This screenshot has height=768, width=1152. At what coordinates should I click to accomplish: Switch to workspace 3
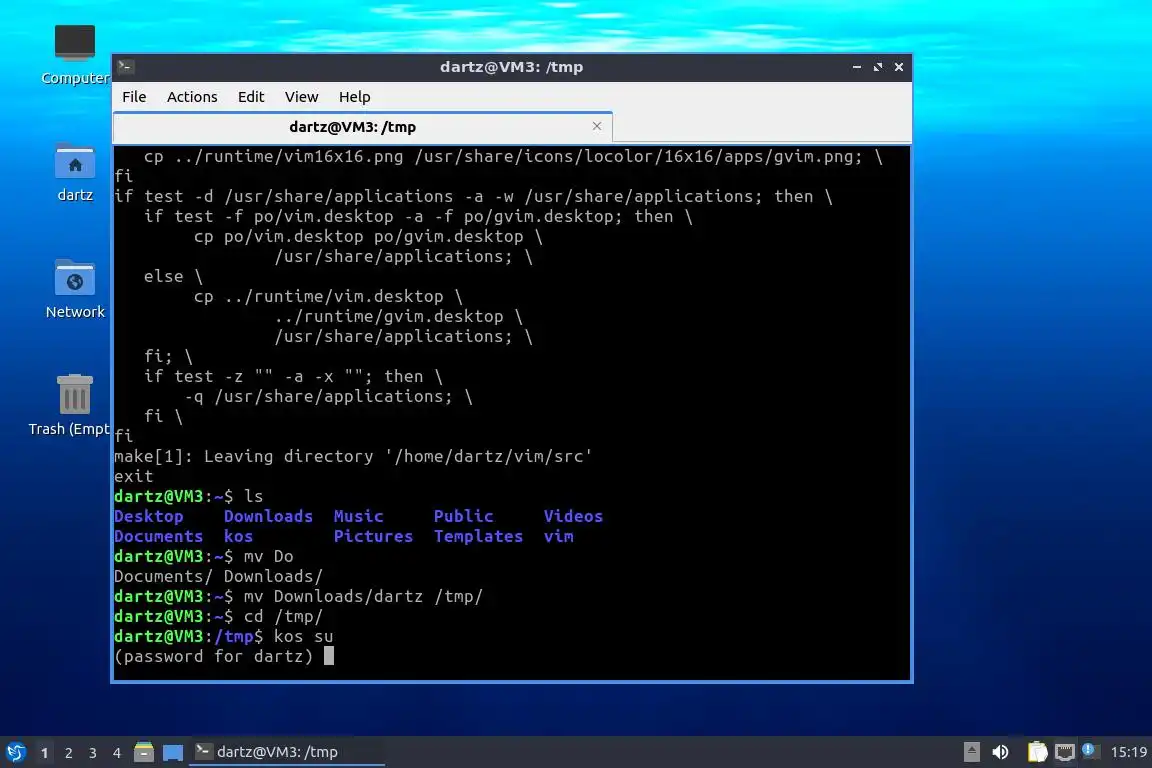tap(93, 753)
